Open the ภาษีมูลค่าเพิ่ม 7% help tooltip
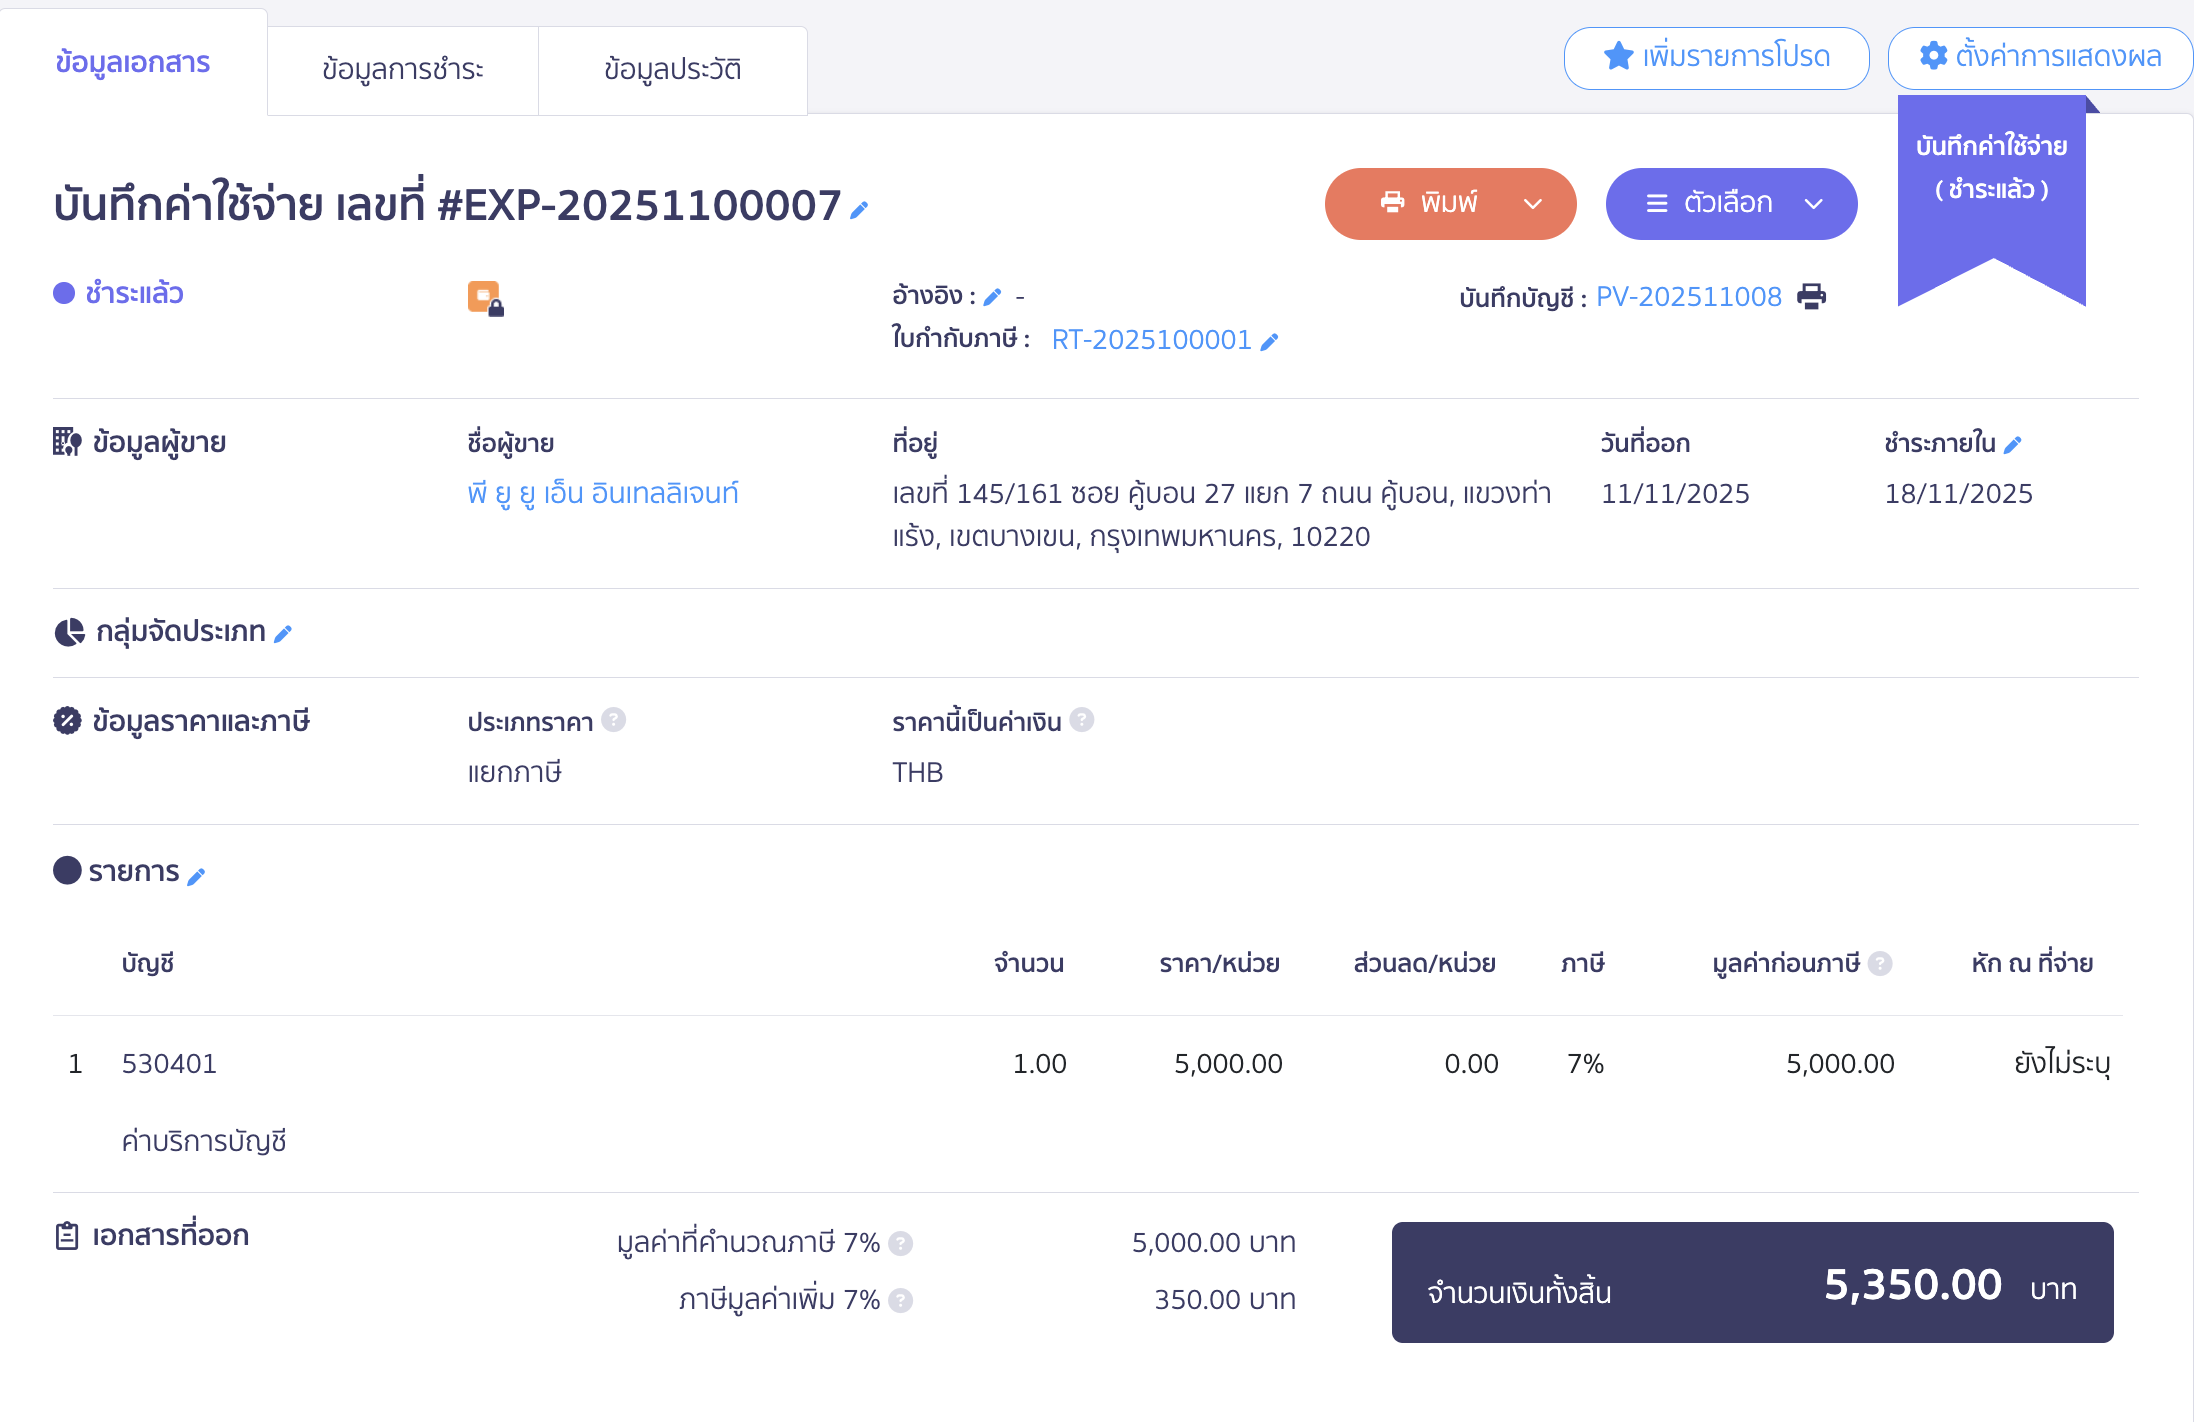Viewport: 2194px width, 1422px height. [901, 1300]
